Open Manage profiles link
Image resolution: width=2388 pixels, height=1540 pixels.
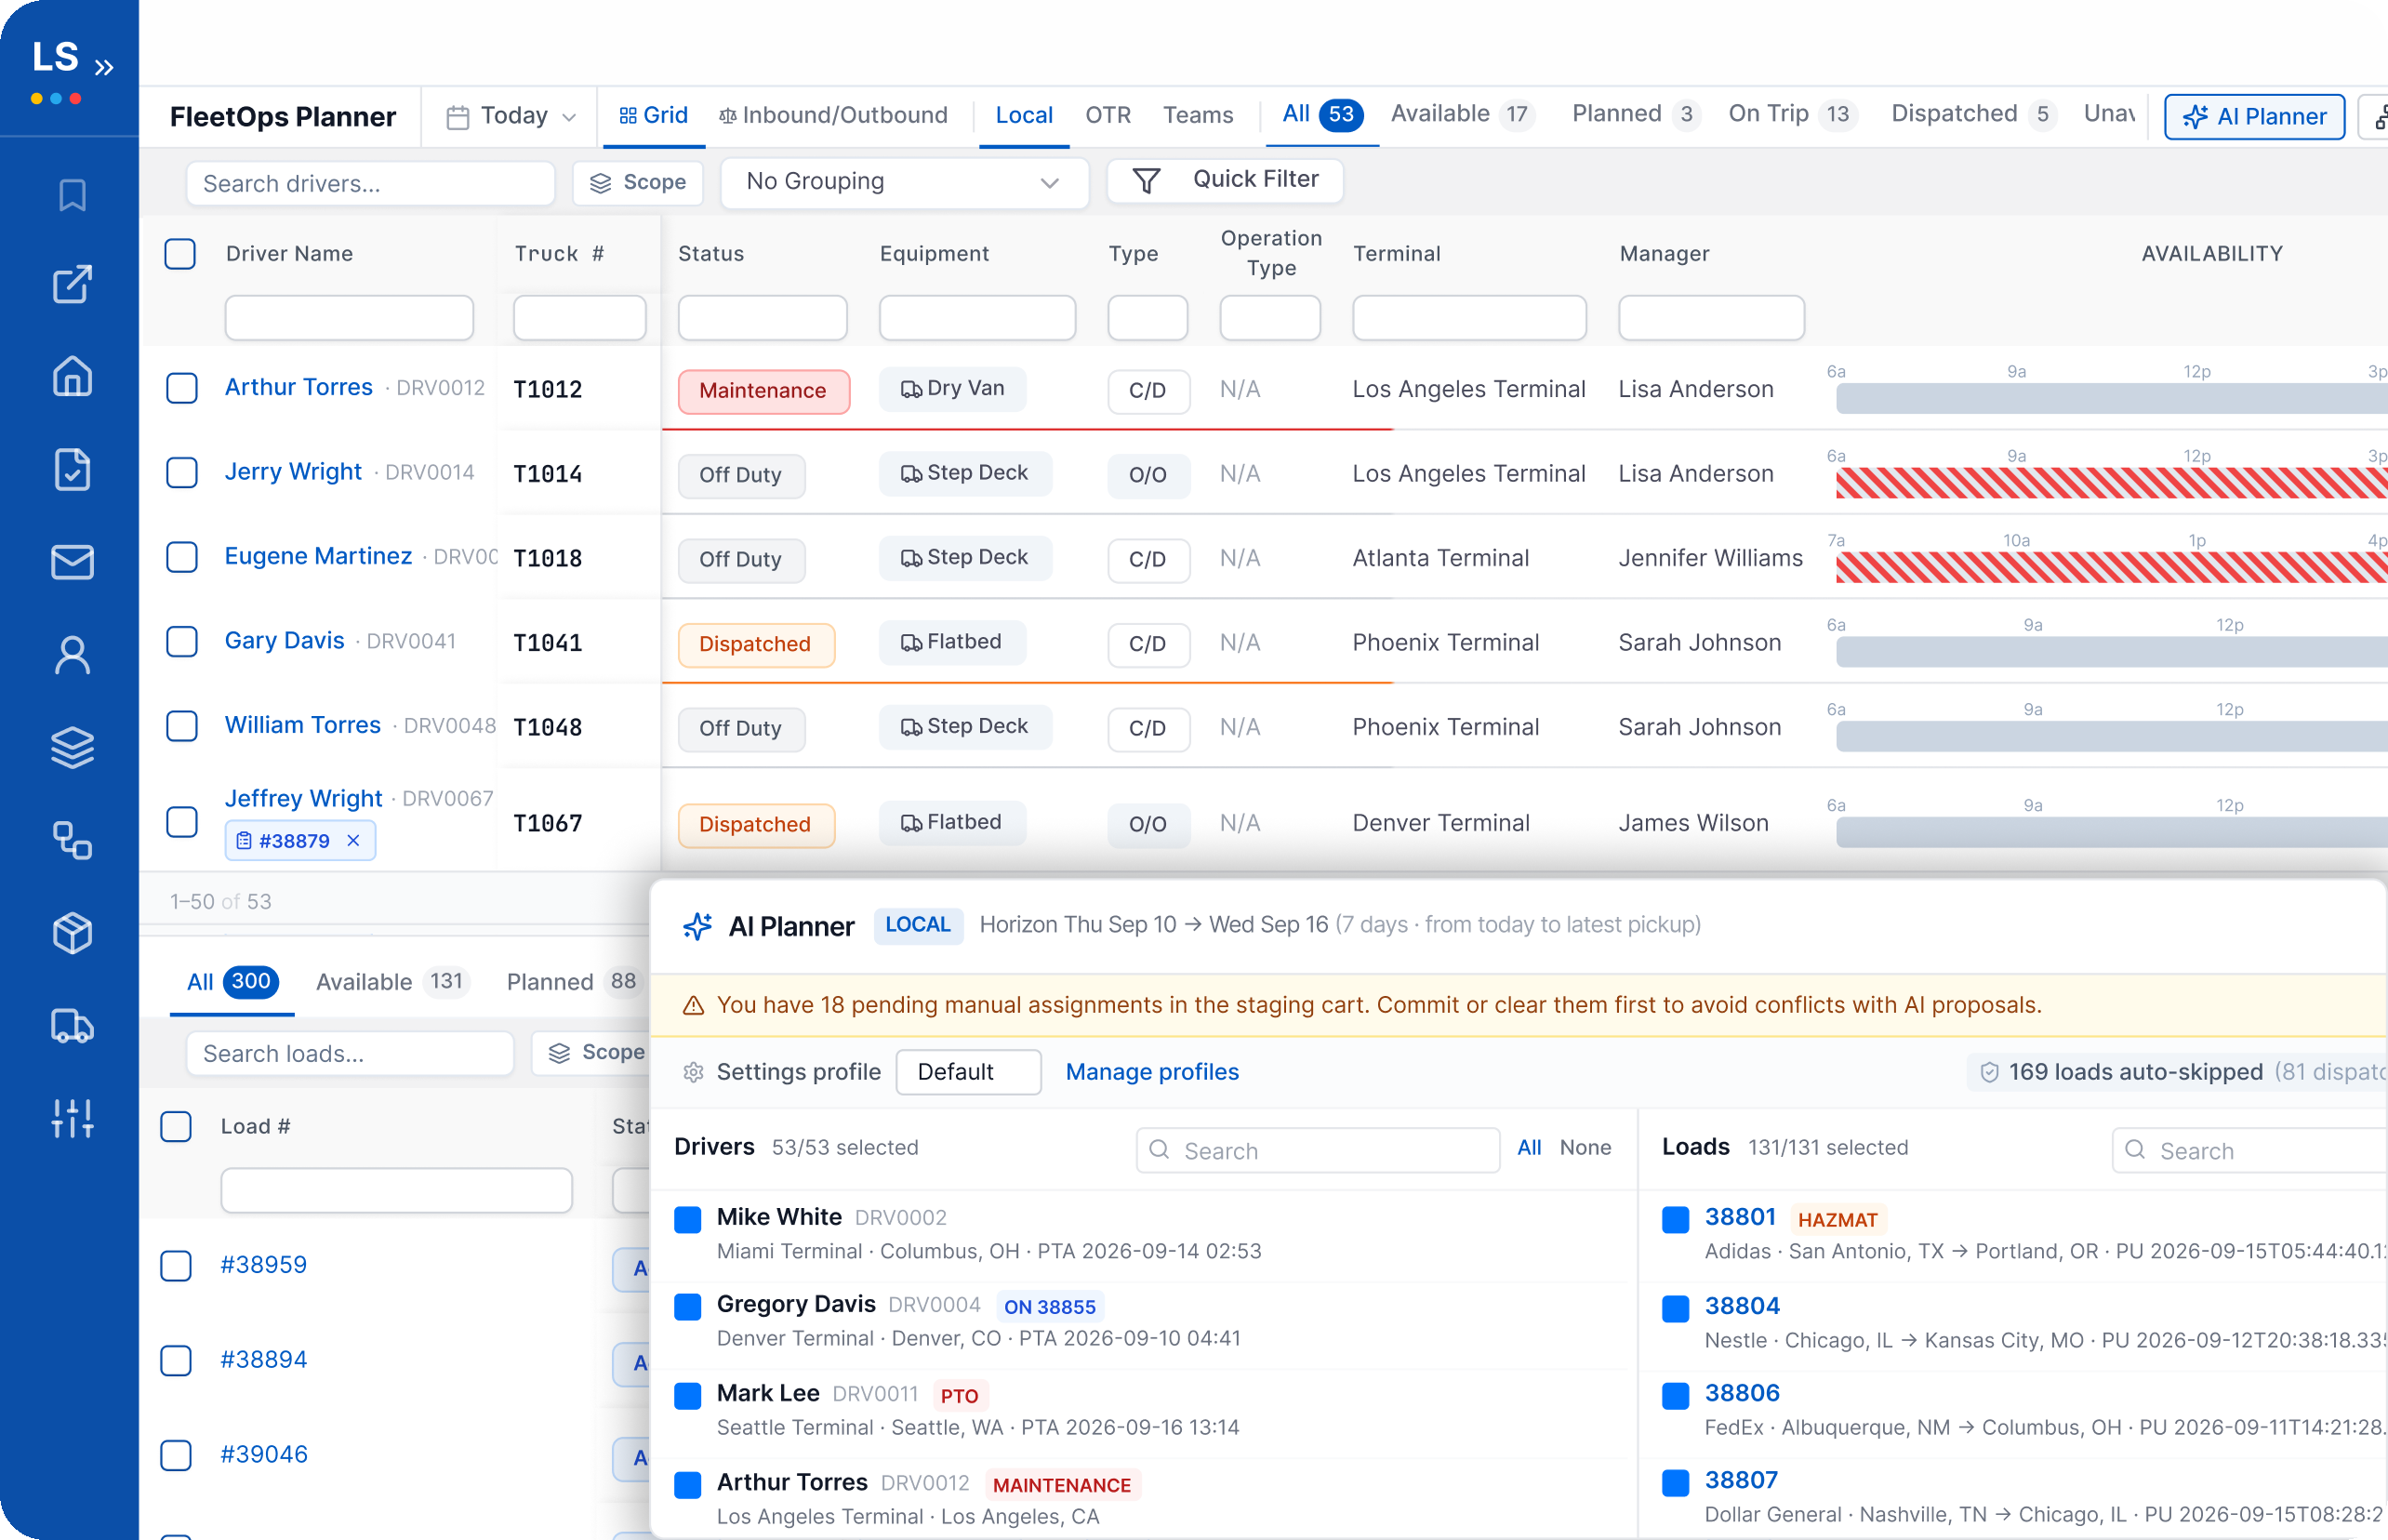tap(1151, 1072)
